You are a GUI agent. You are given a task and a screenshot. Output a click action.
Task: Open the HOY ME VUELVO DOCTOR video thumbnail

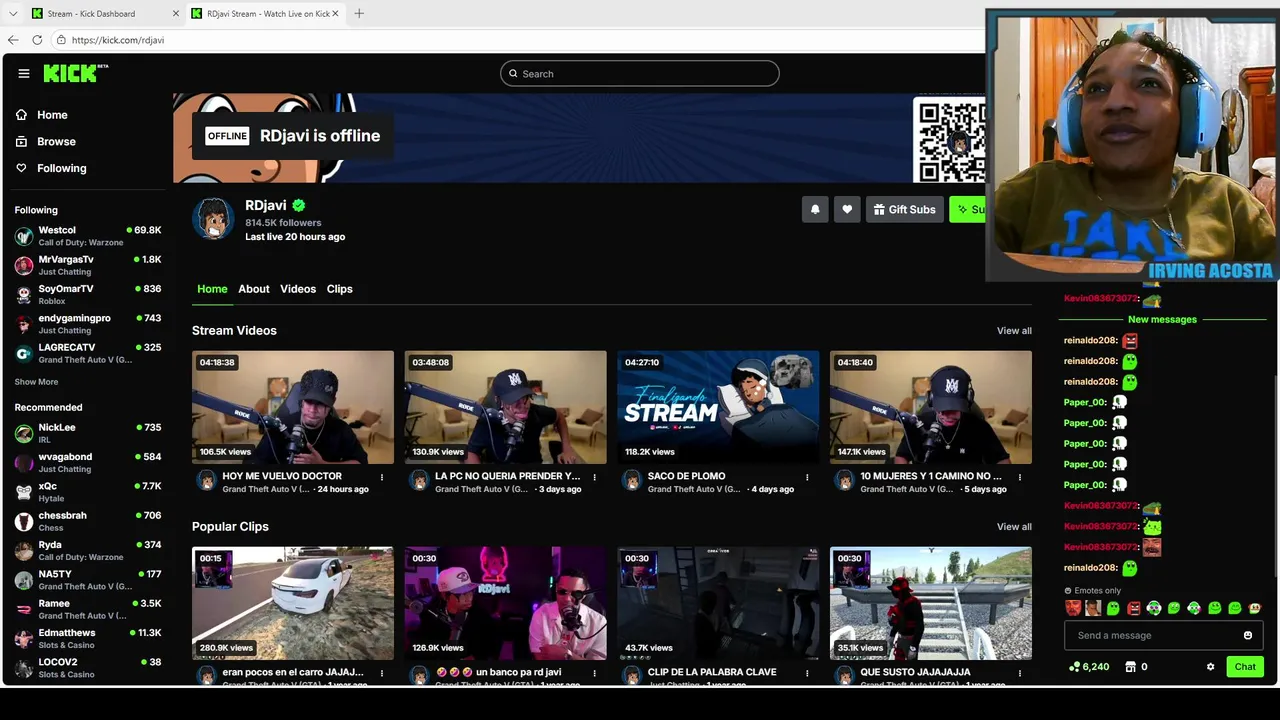(x=293, y=407)
